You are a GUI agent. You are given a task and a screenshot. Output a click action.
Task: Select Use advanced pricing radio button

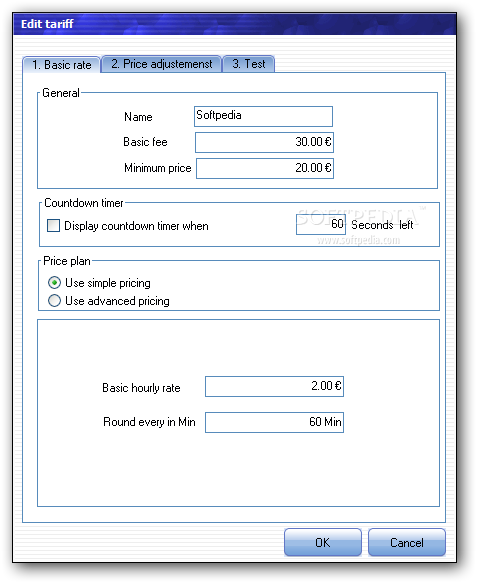pos(54,301)
